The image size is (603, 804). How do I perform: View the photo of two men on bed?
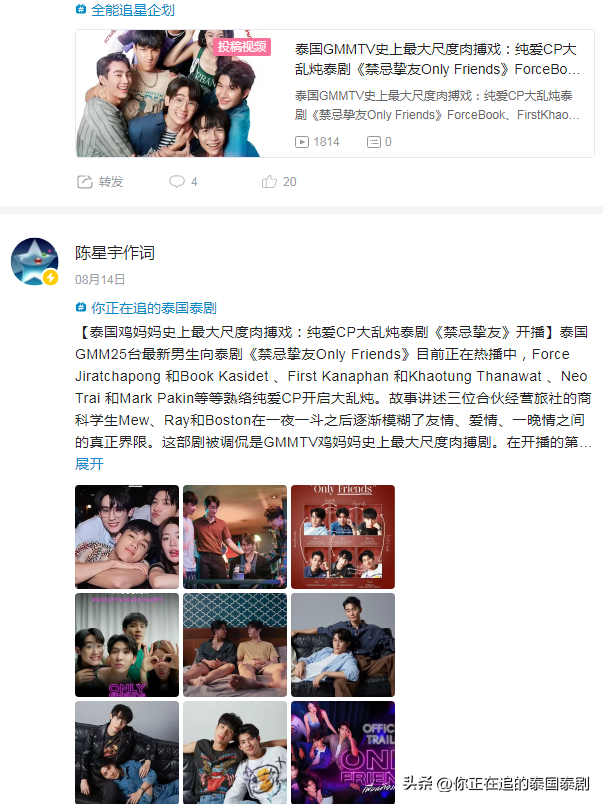[235, 645]
